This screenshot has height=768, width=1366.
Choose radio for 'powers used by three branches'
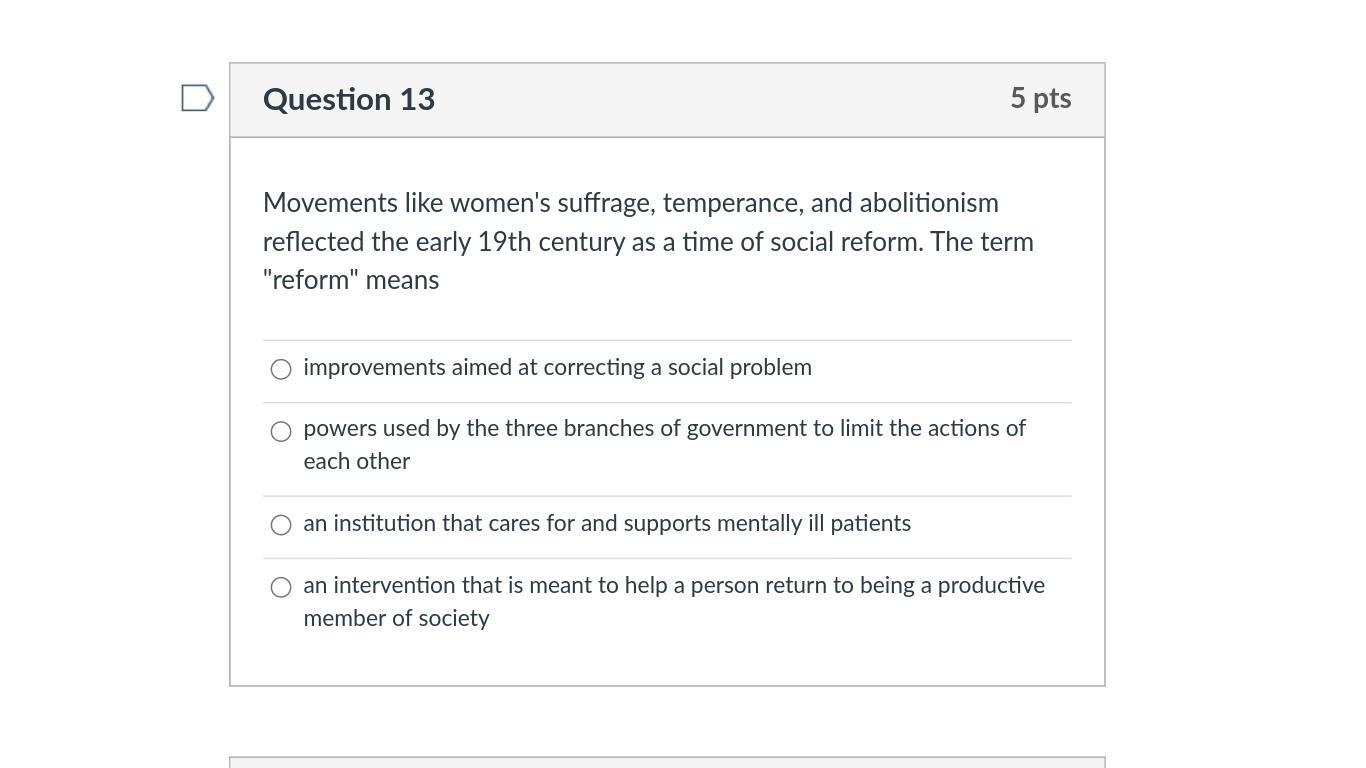point(281,431)
